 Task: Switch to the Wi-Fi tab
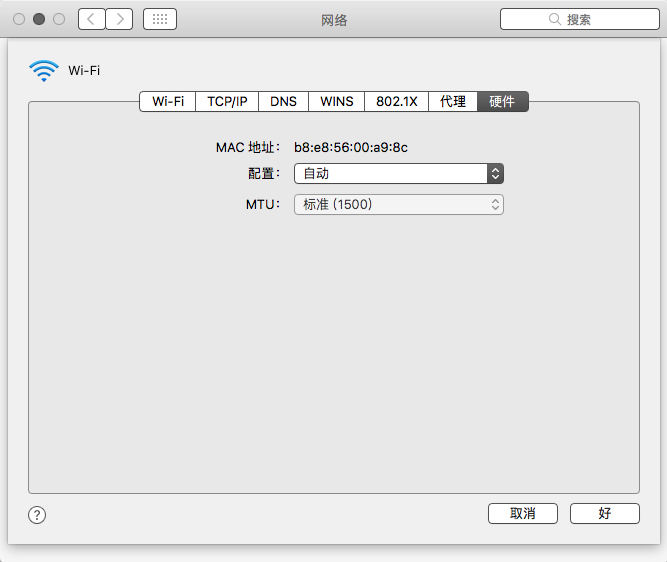pos(168,101)
